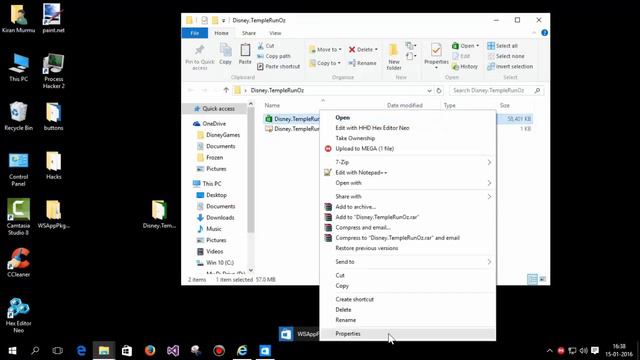640x360 pixels.
Task: Switch to the Share ribbon tab
Action: point(249,33)
